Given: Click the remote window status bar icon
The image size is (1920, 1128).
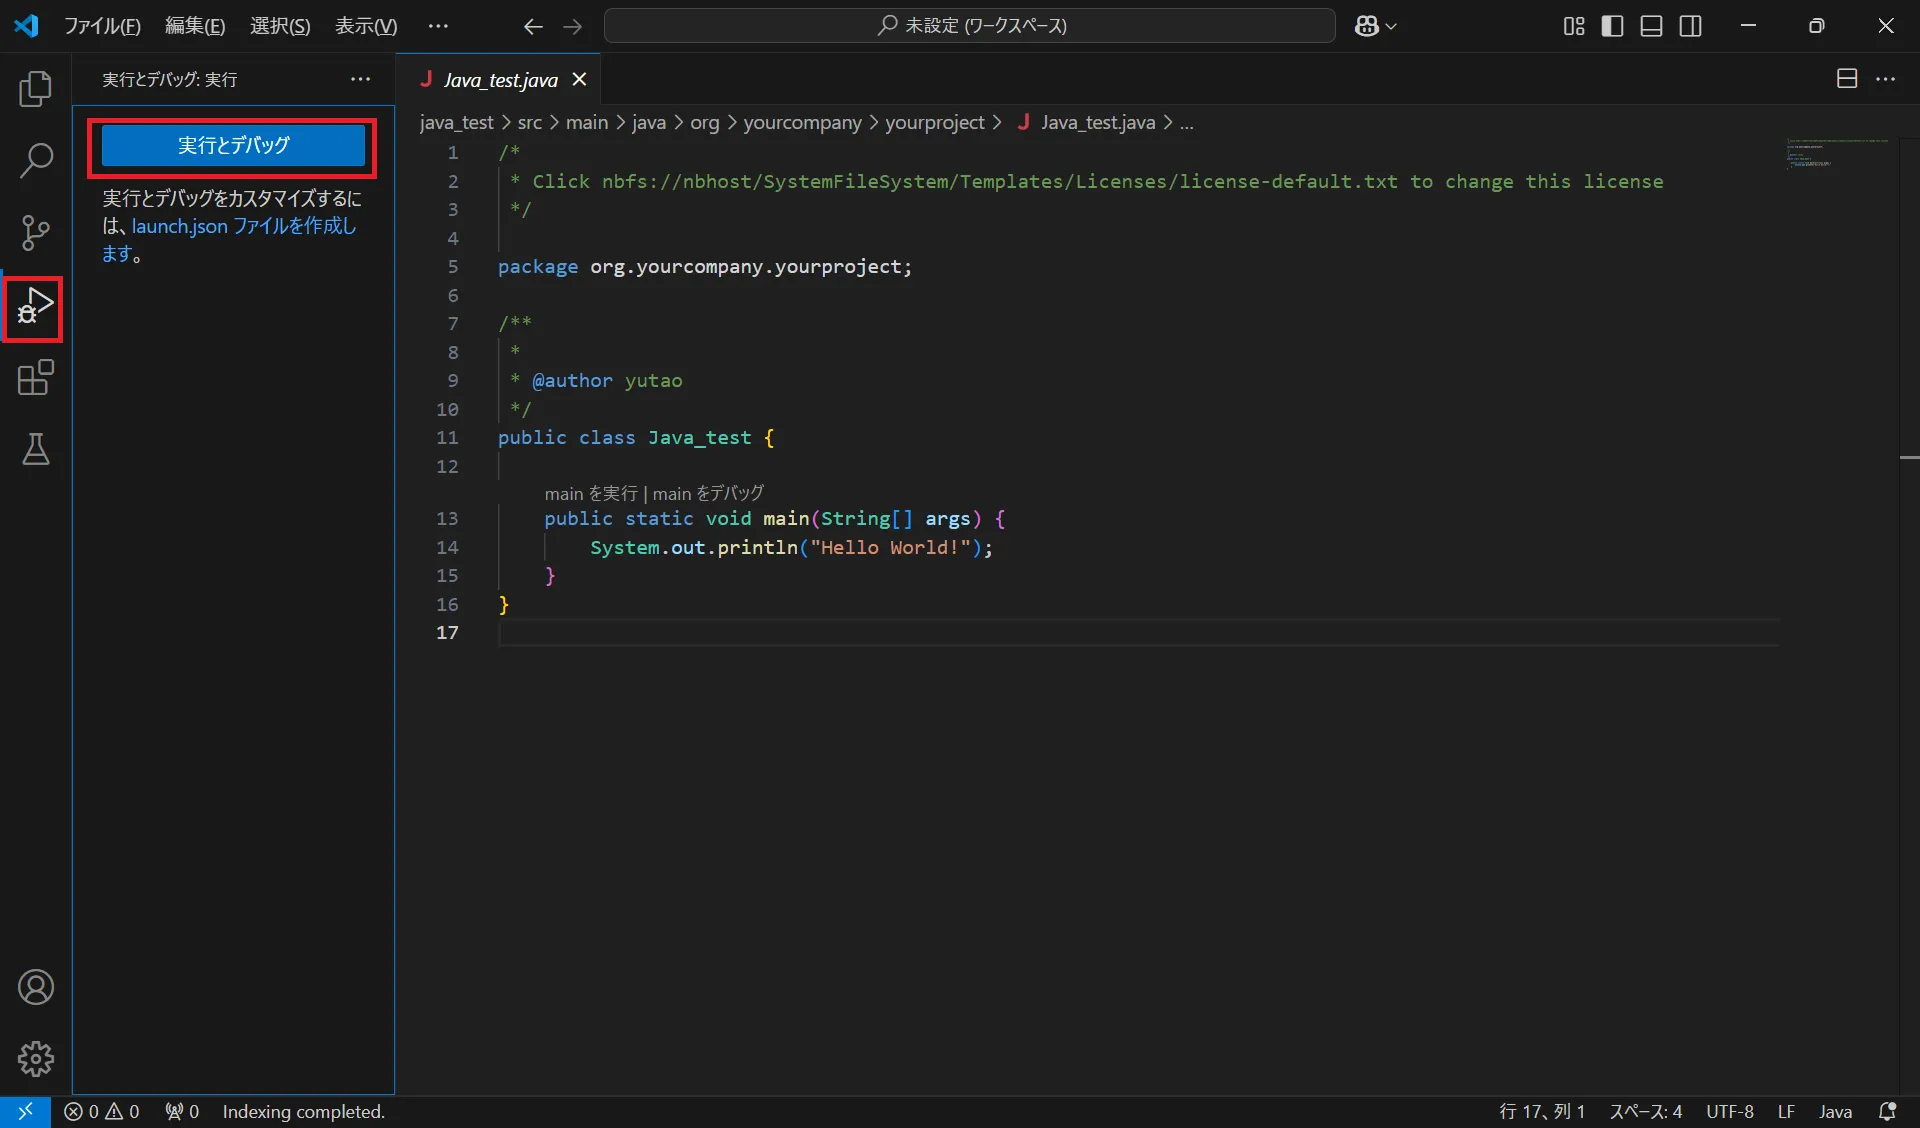Looking at the screenshot, I should pyautogui.click(x=25, y=1111).
